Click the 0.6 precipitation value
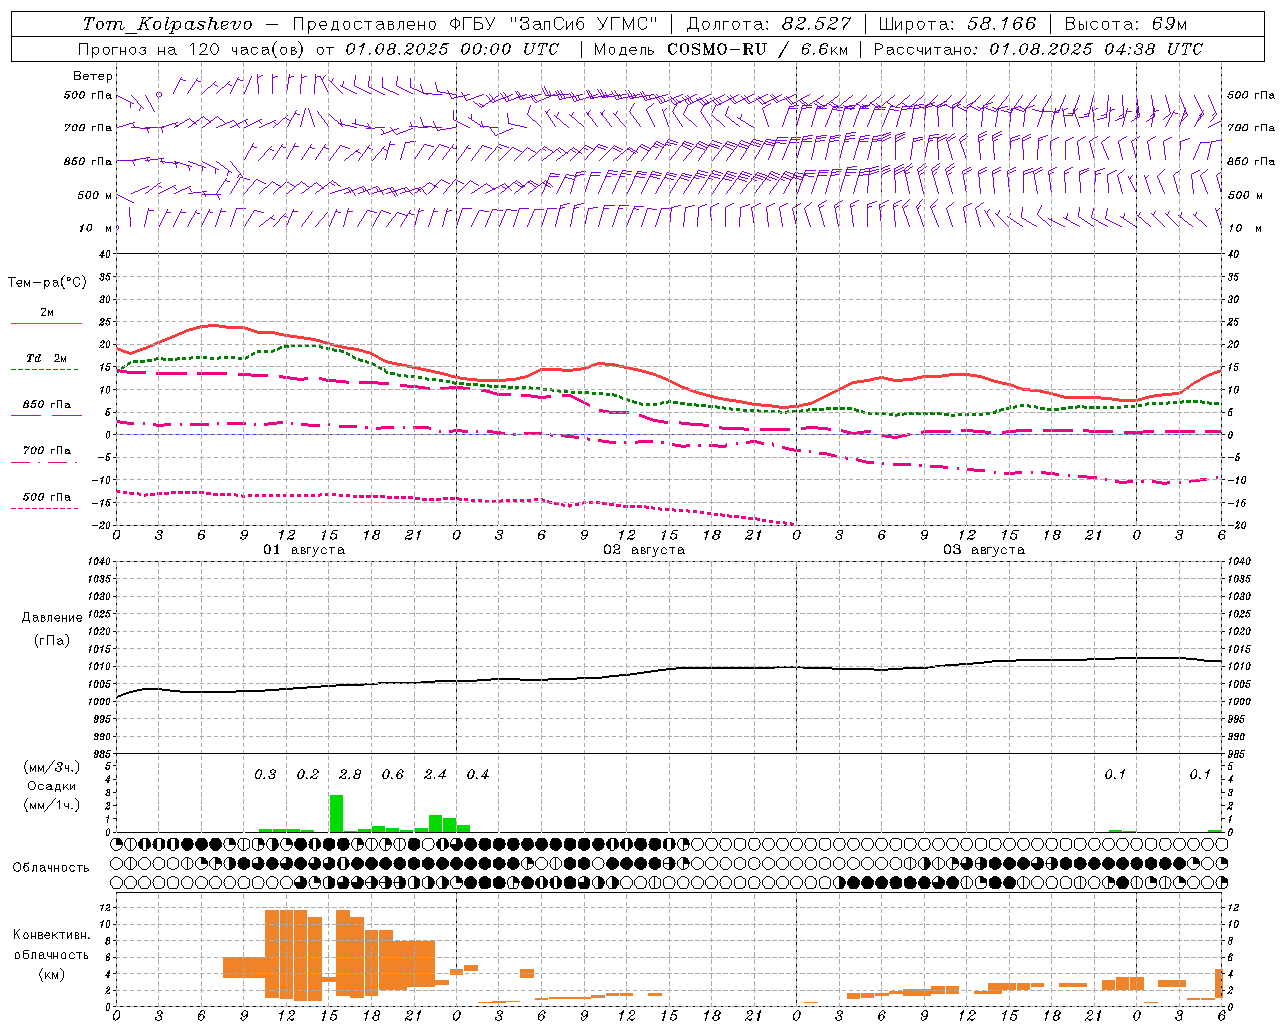This screenshot has width=1280, height=1024. pos(393,775)
